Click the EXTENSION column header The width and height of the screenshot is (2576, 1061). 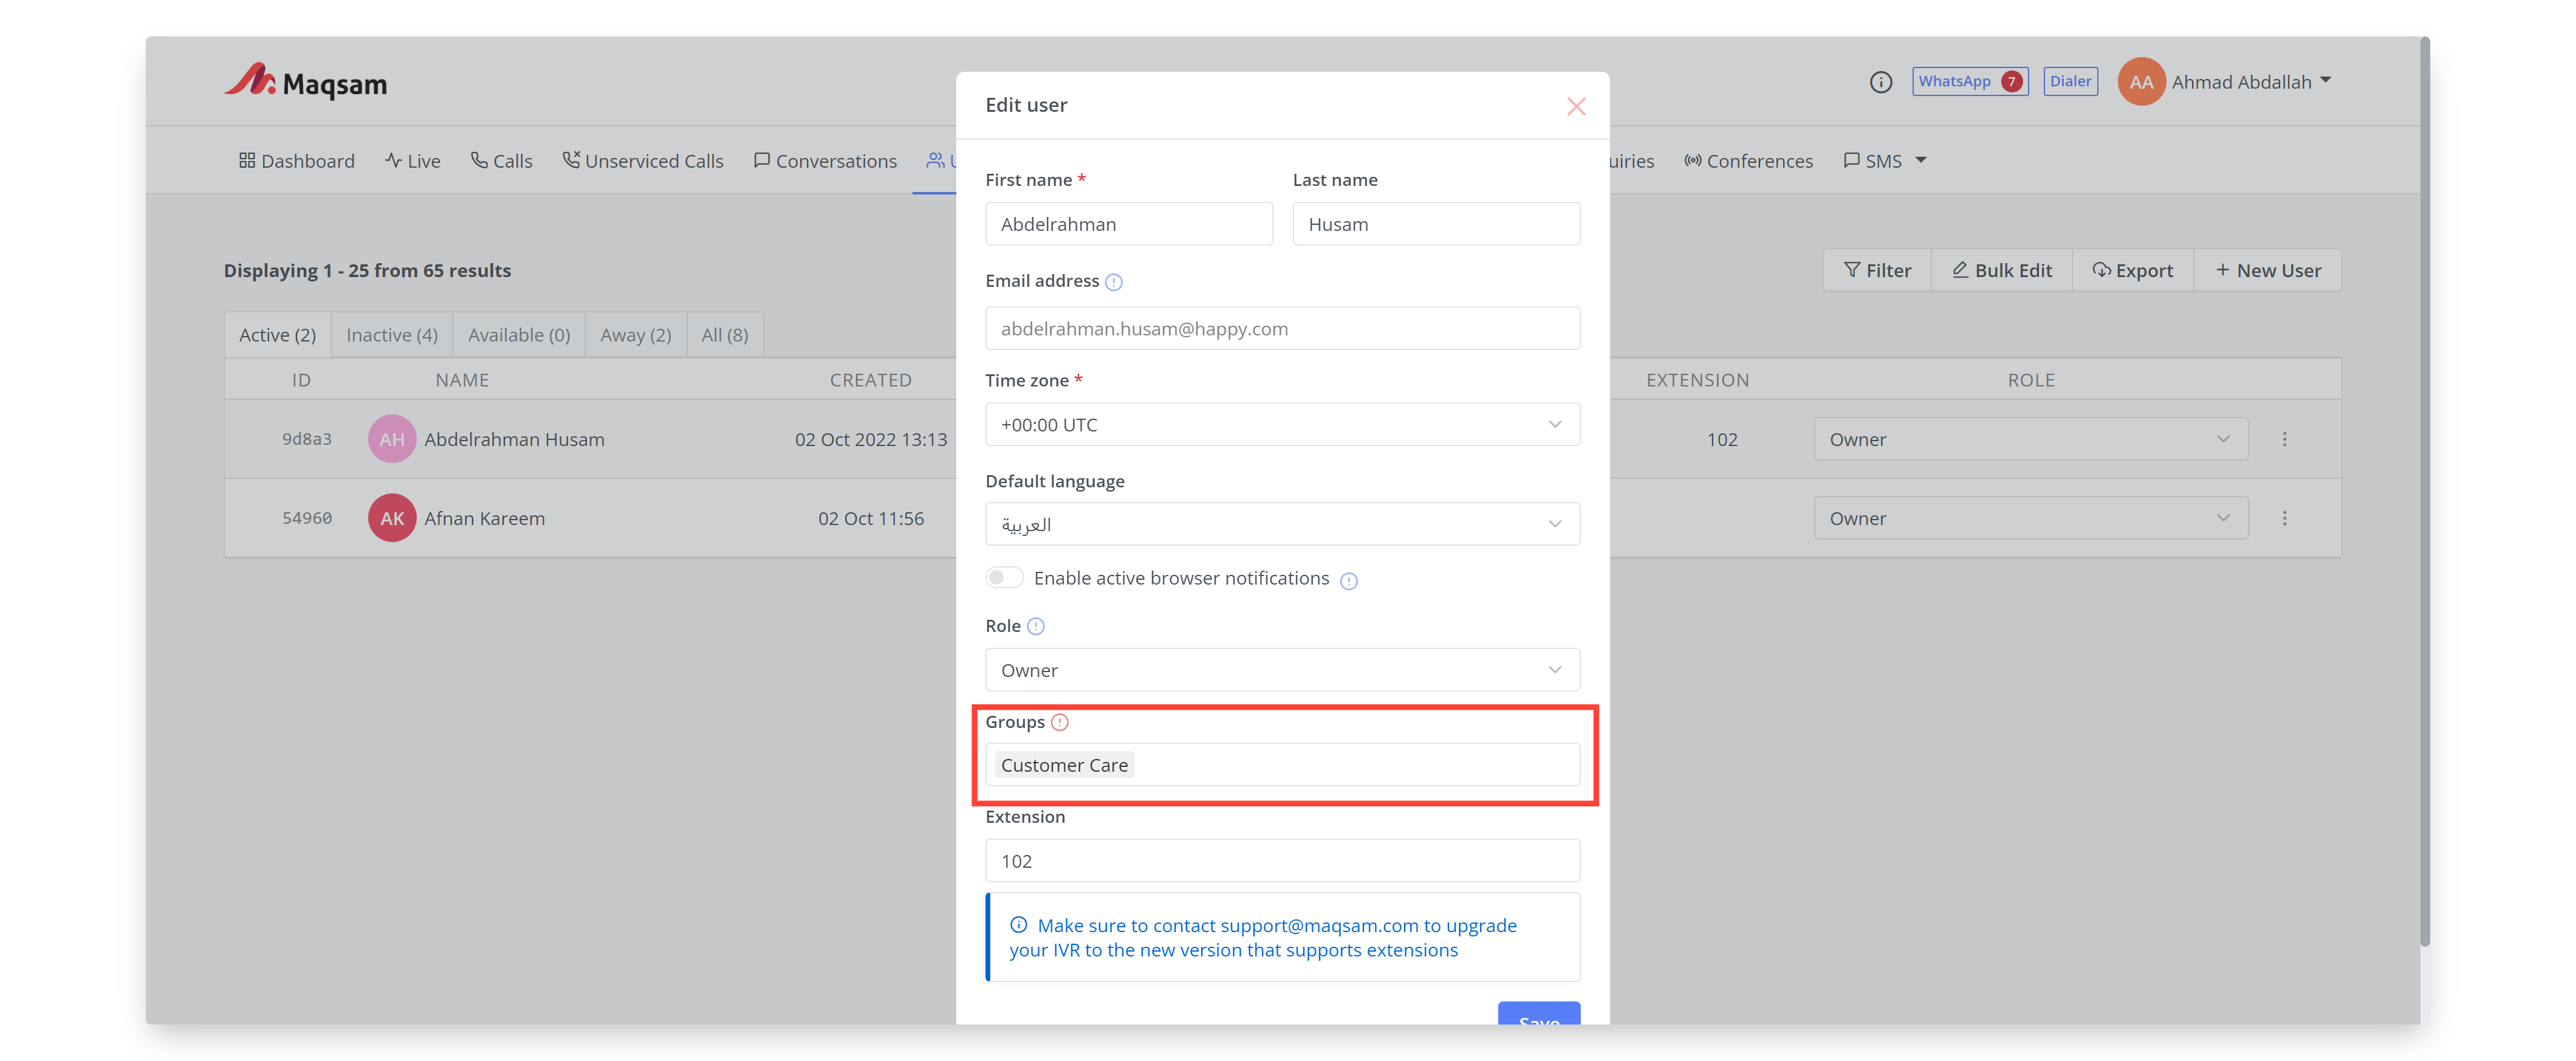pos(1697,380)
